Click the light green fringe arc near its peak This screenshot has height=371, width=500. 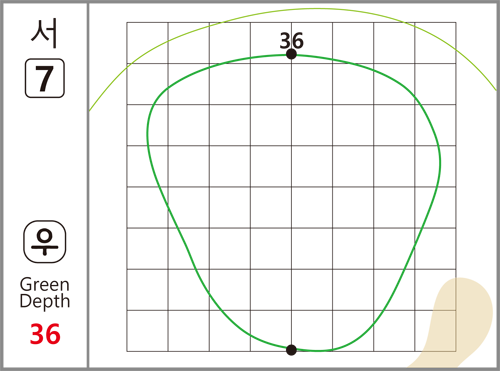[313, 9]
